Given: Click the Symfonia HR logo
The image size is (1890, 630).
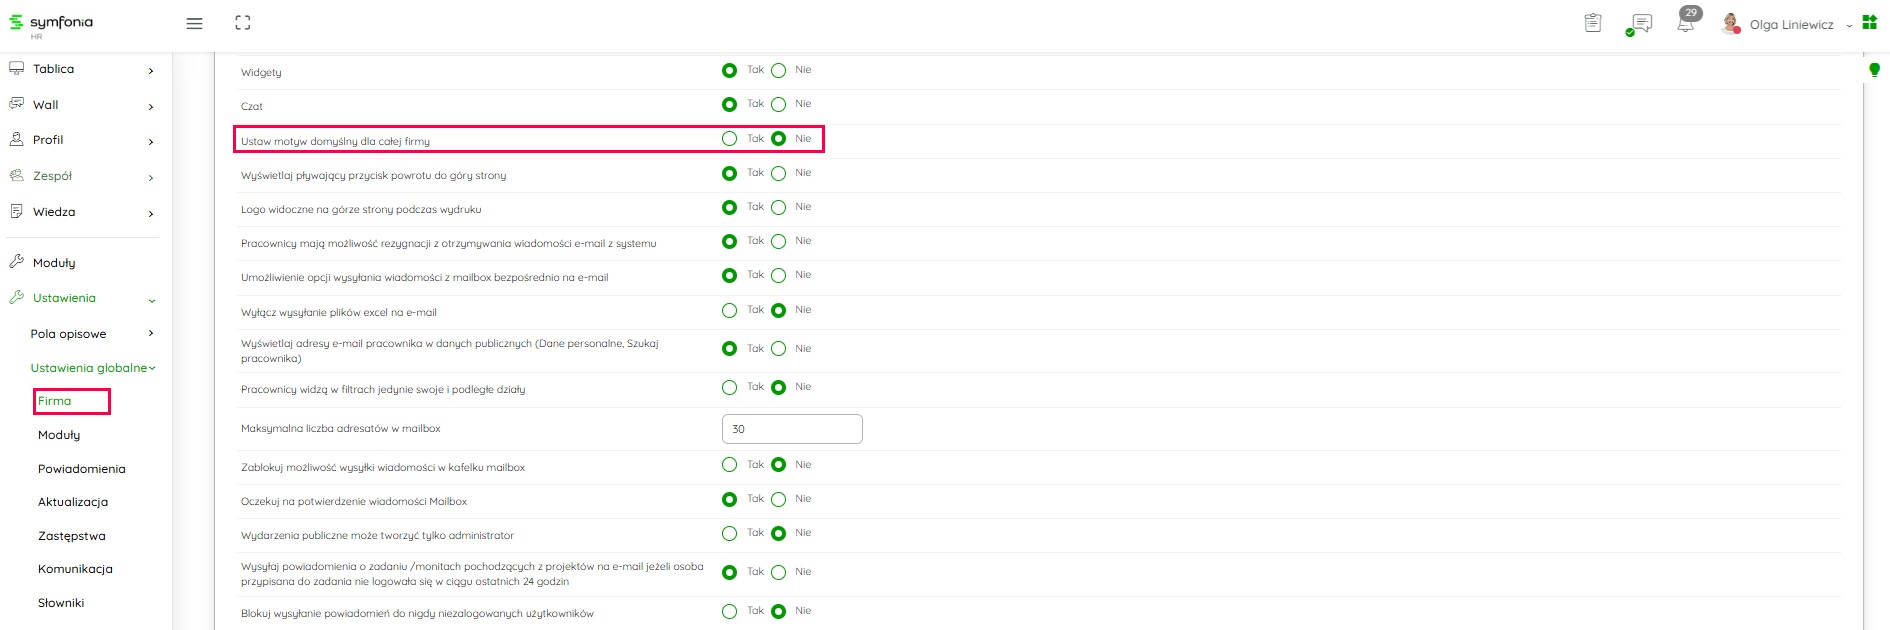Looking at the screenshot, I should [52, 24].
